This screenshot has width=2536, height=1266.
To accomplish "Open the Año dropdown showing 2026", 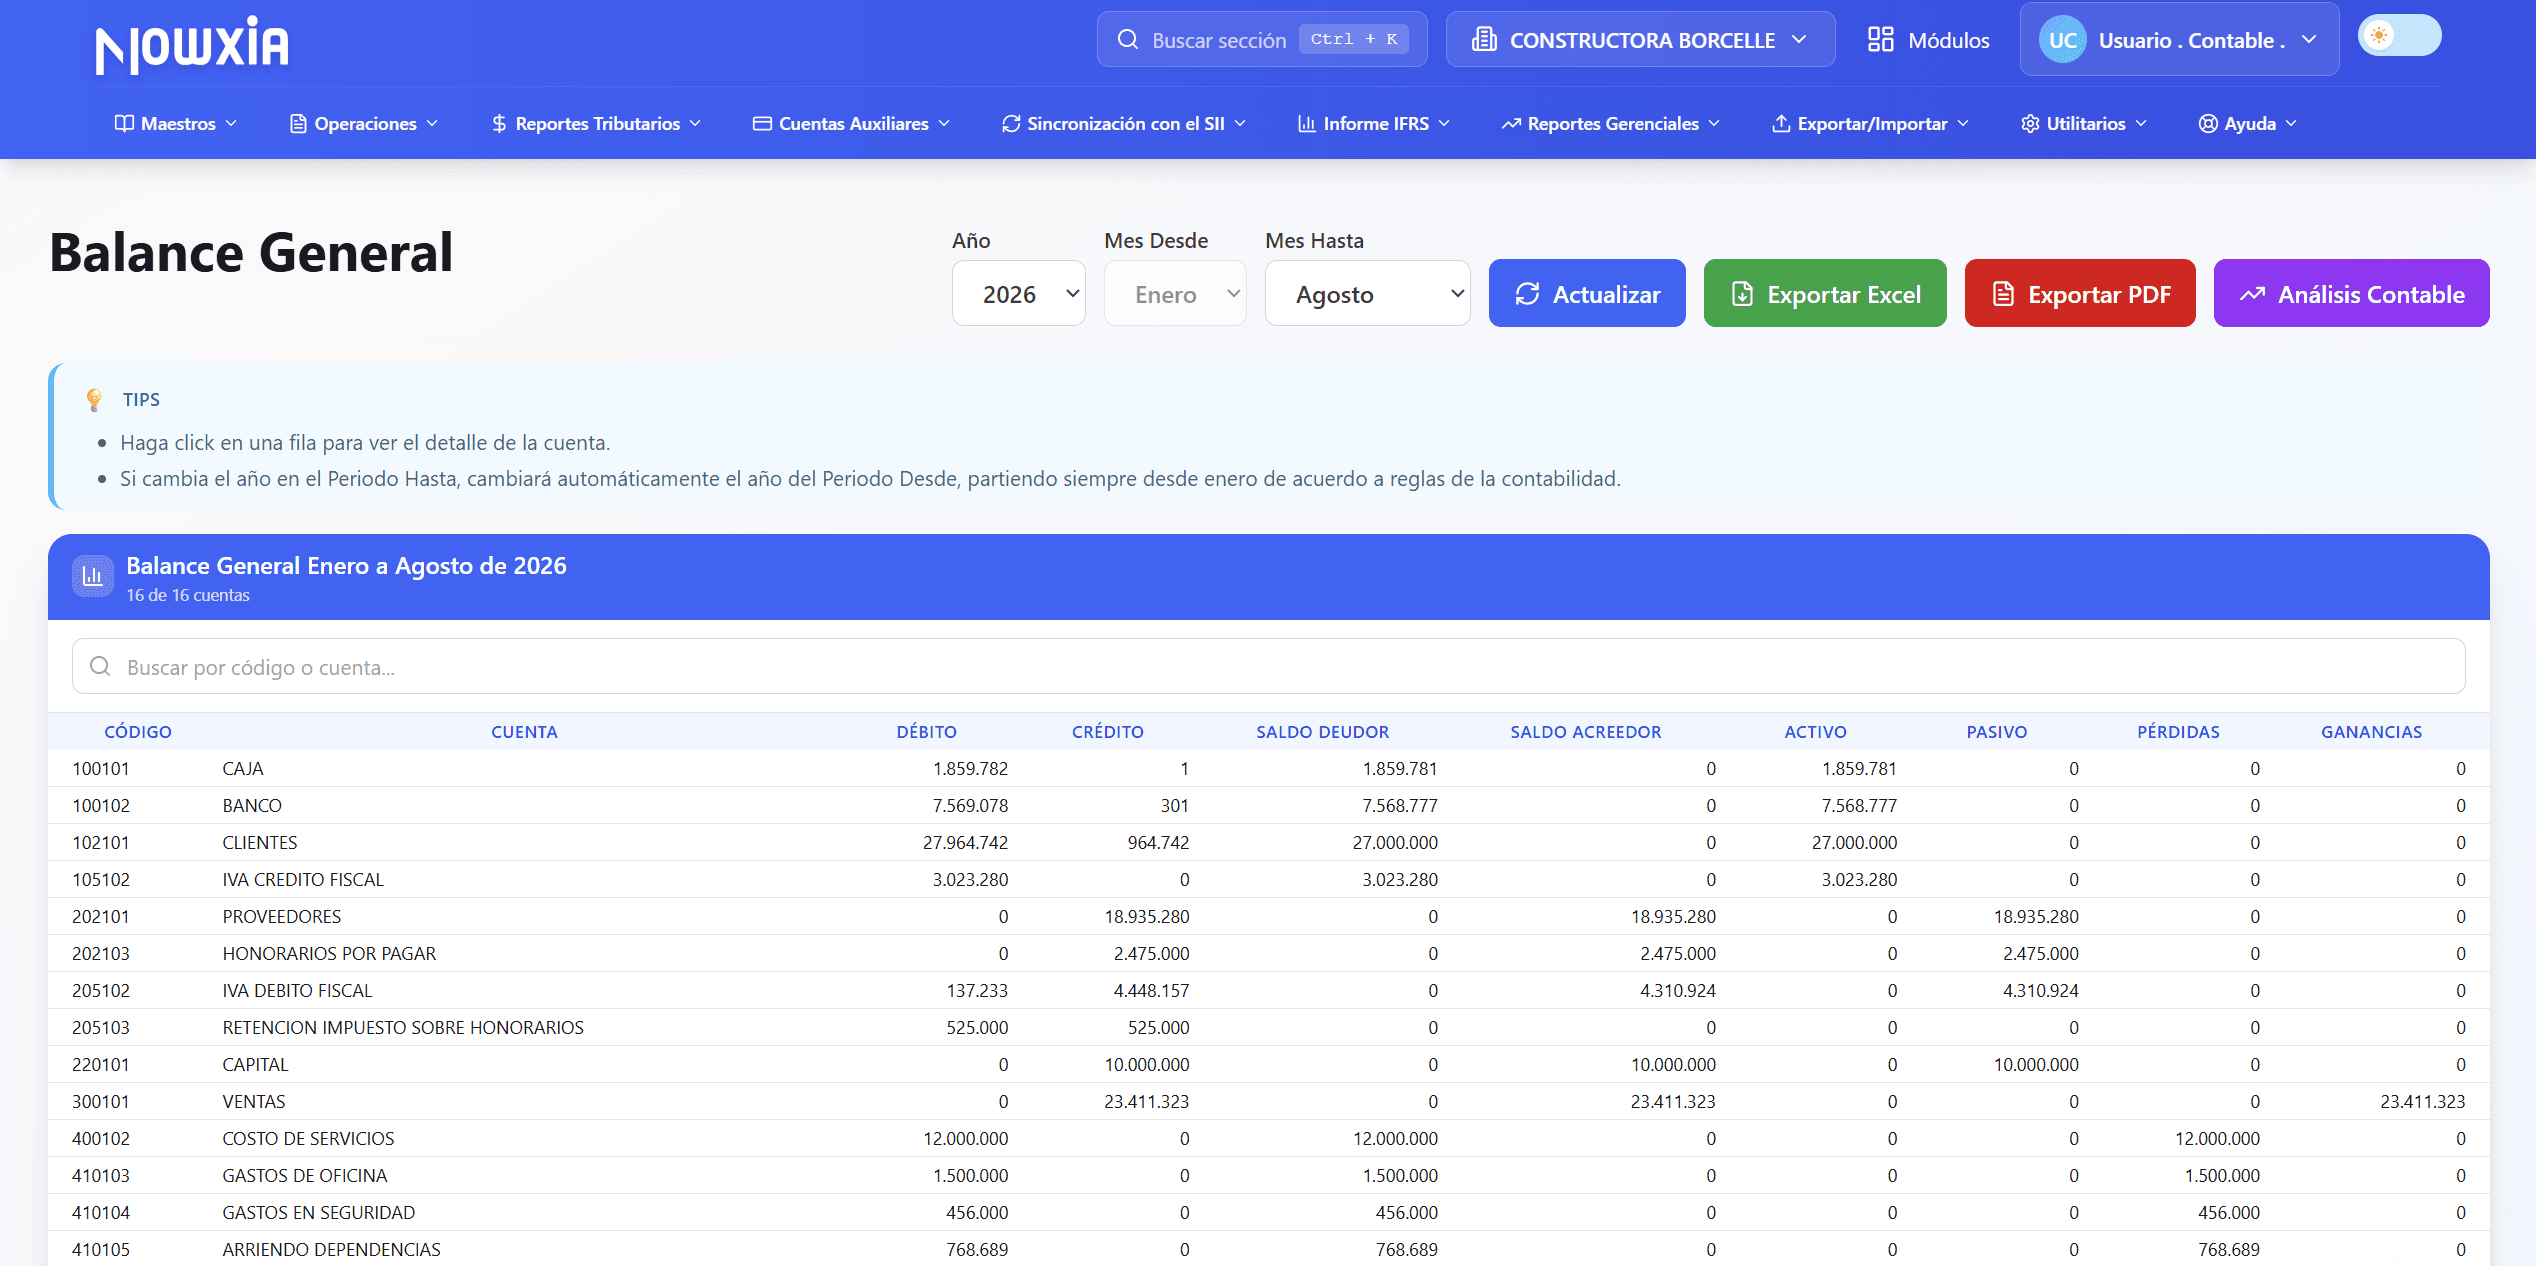I will click(x=1018, y=293).
